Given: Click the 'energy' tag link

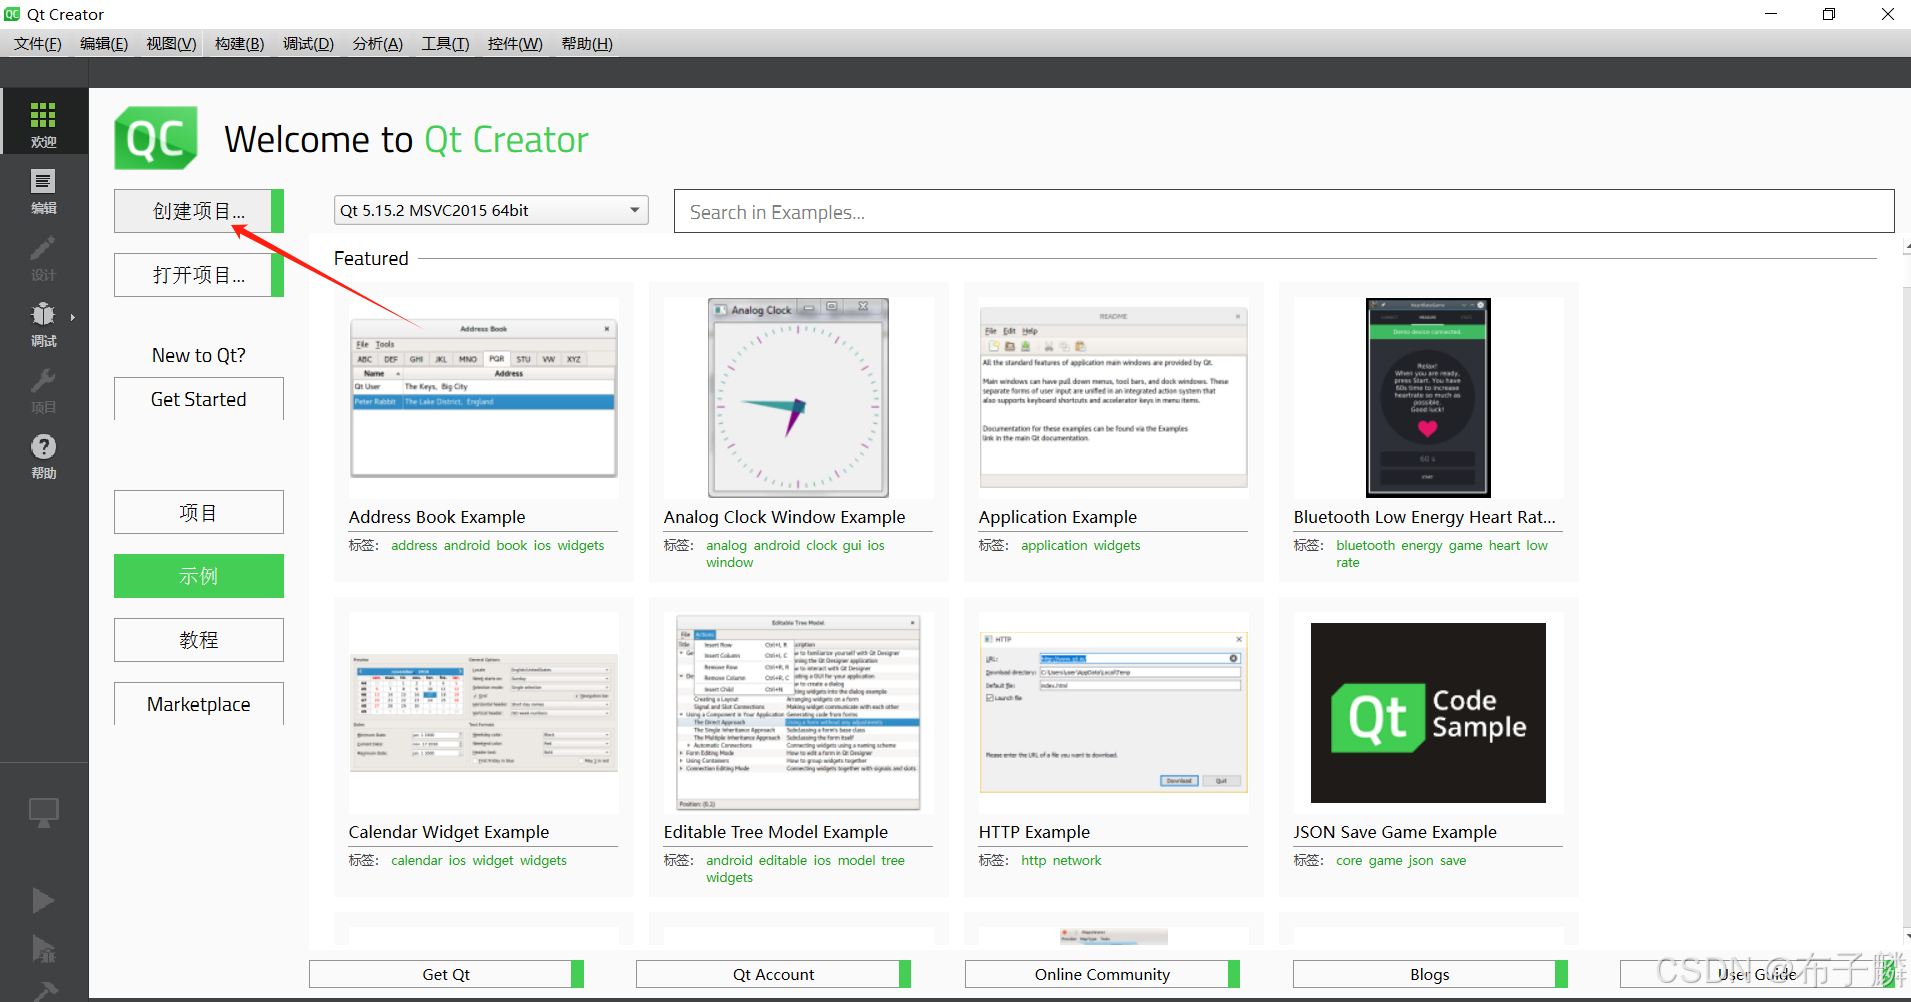Looking at the screenshot, I should (1422, 545).
